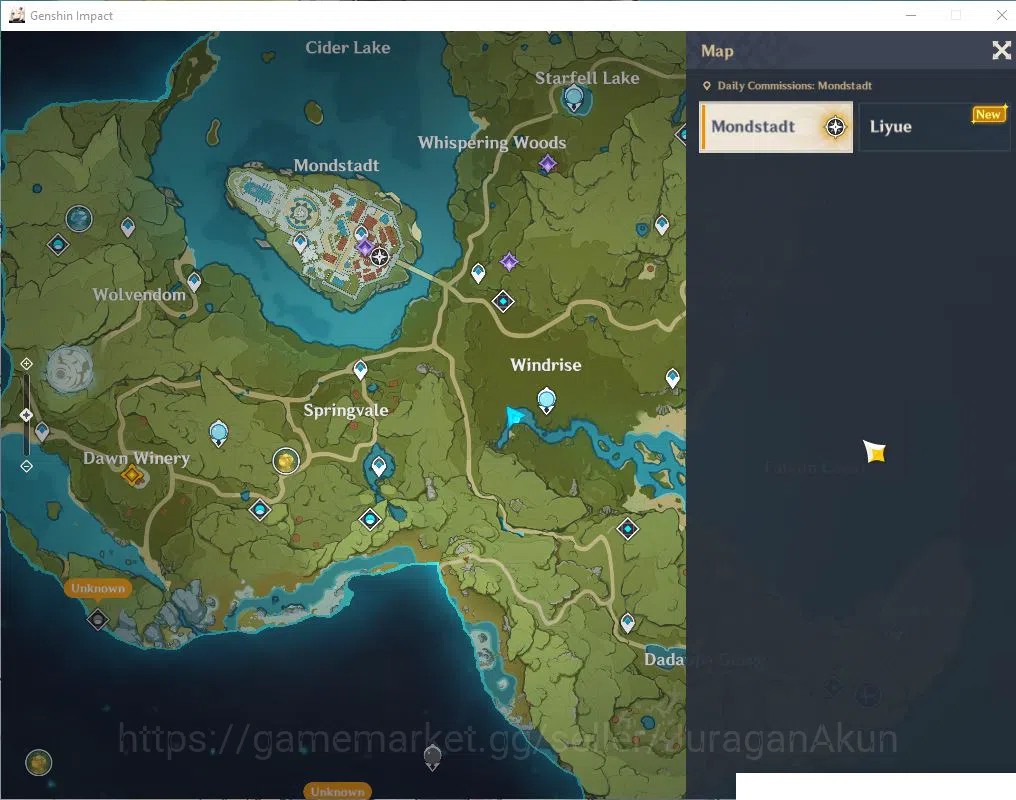Close the Map side panel
Image resolution: width=1016 pixels, height=800 pixels.
[1001, 51]
